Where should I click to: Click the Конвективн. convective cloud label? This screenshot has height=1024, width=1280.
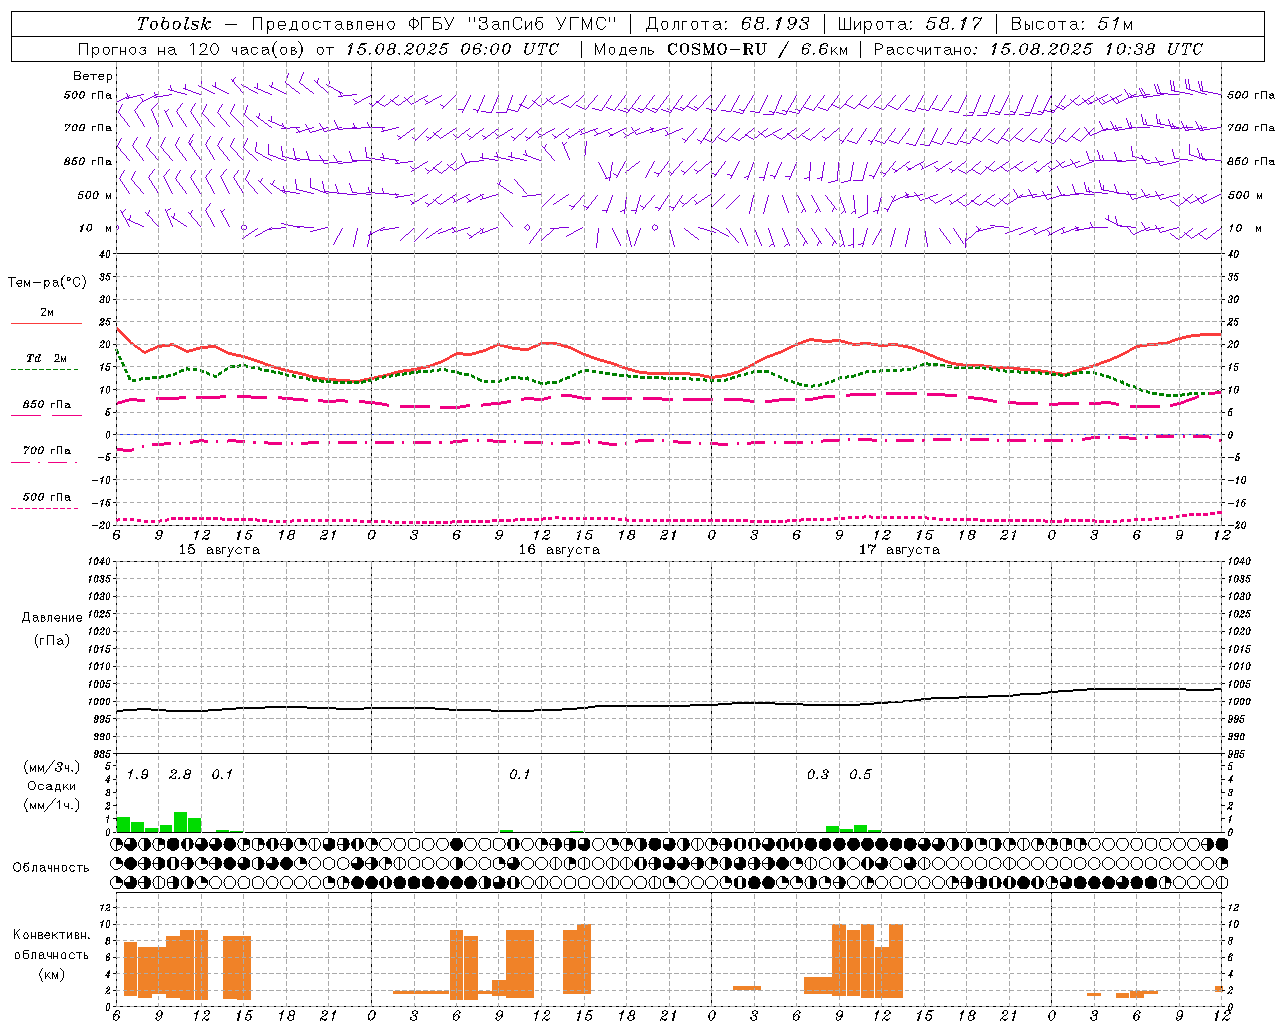[x=52, y=935]
